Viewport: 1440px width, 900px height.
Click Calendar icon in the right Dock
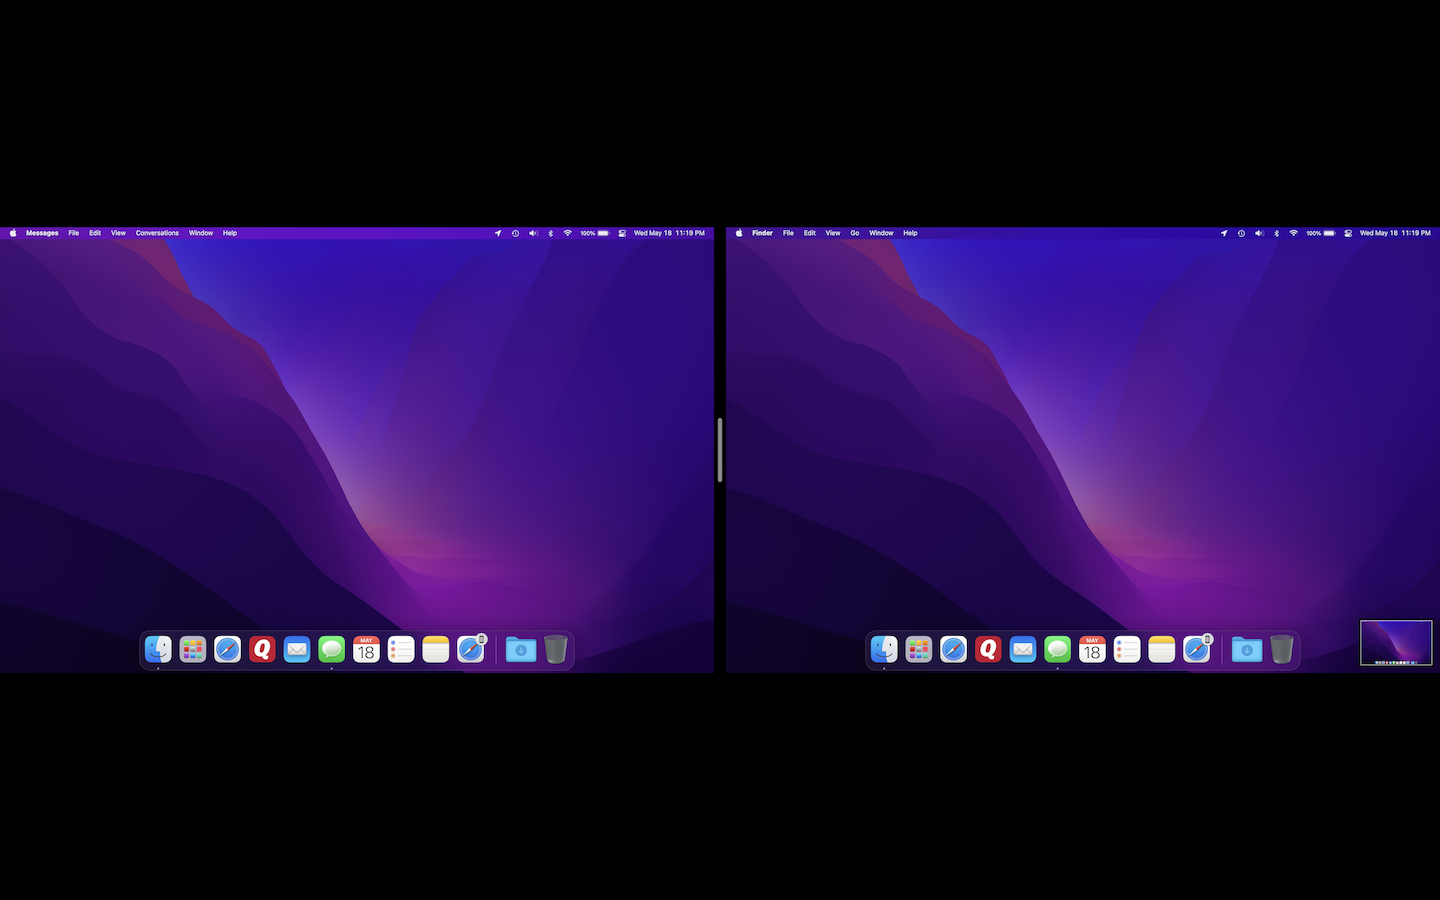[x=1092, y=650]
